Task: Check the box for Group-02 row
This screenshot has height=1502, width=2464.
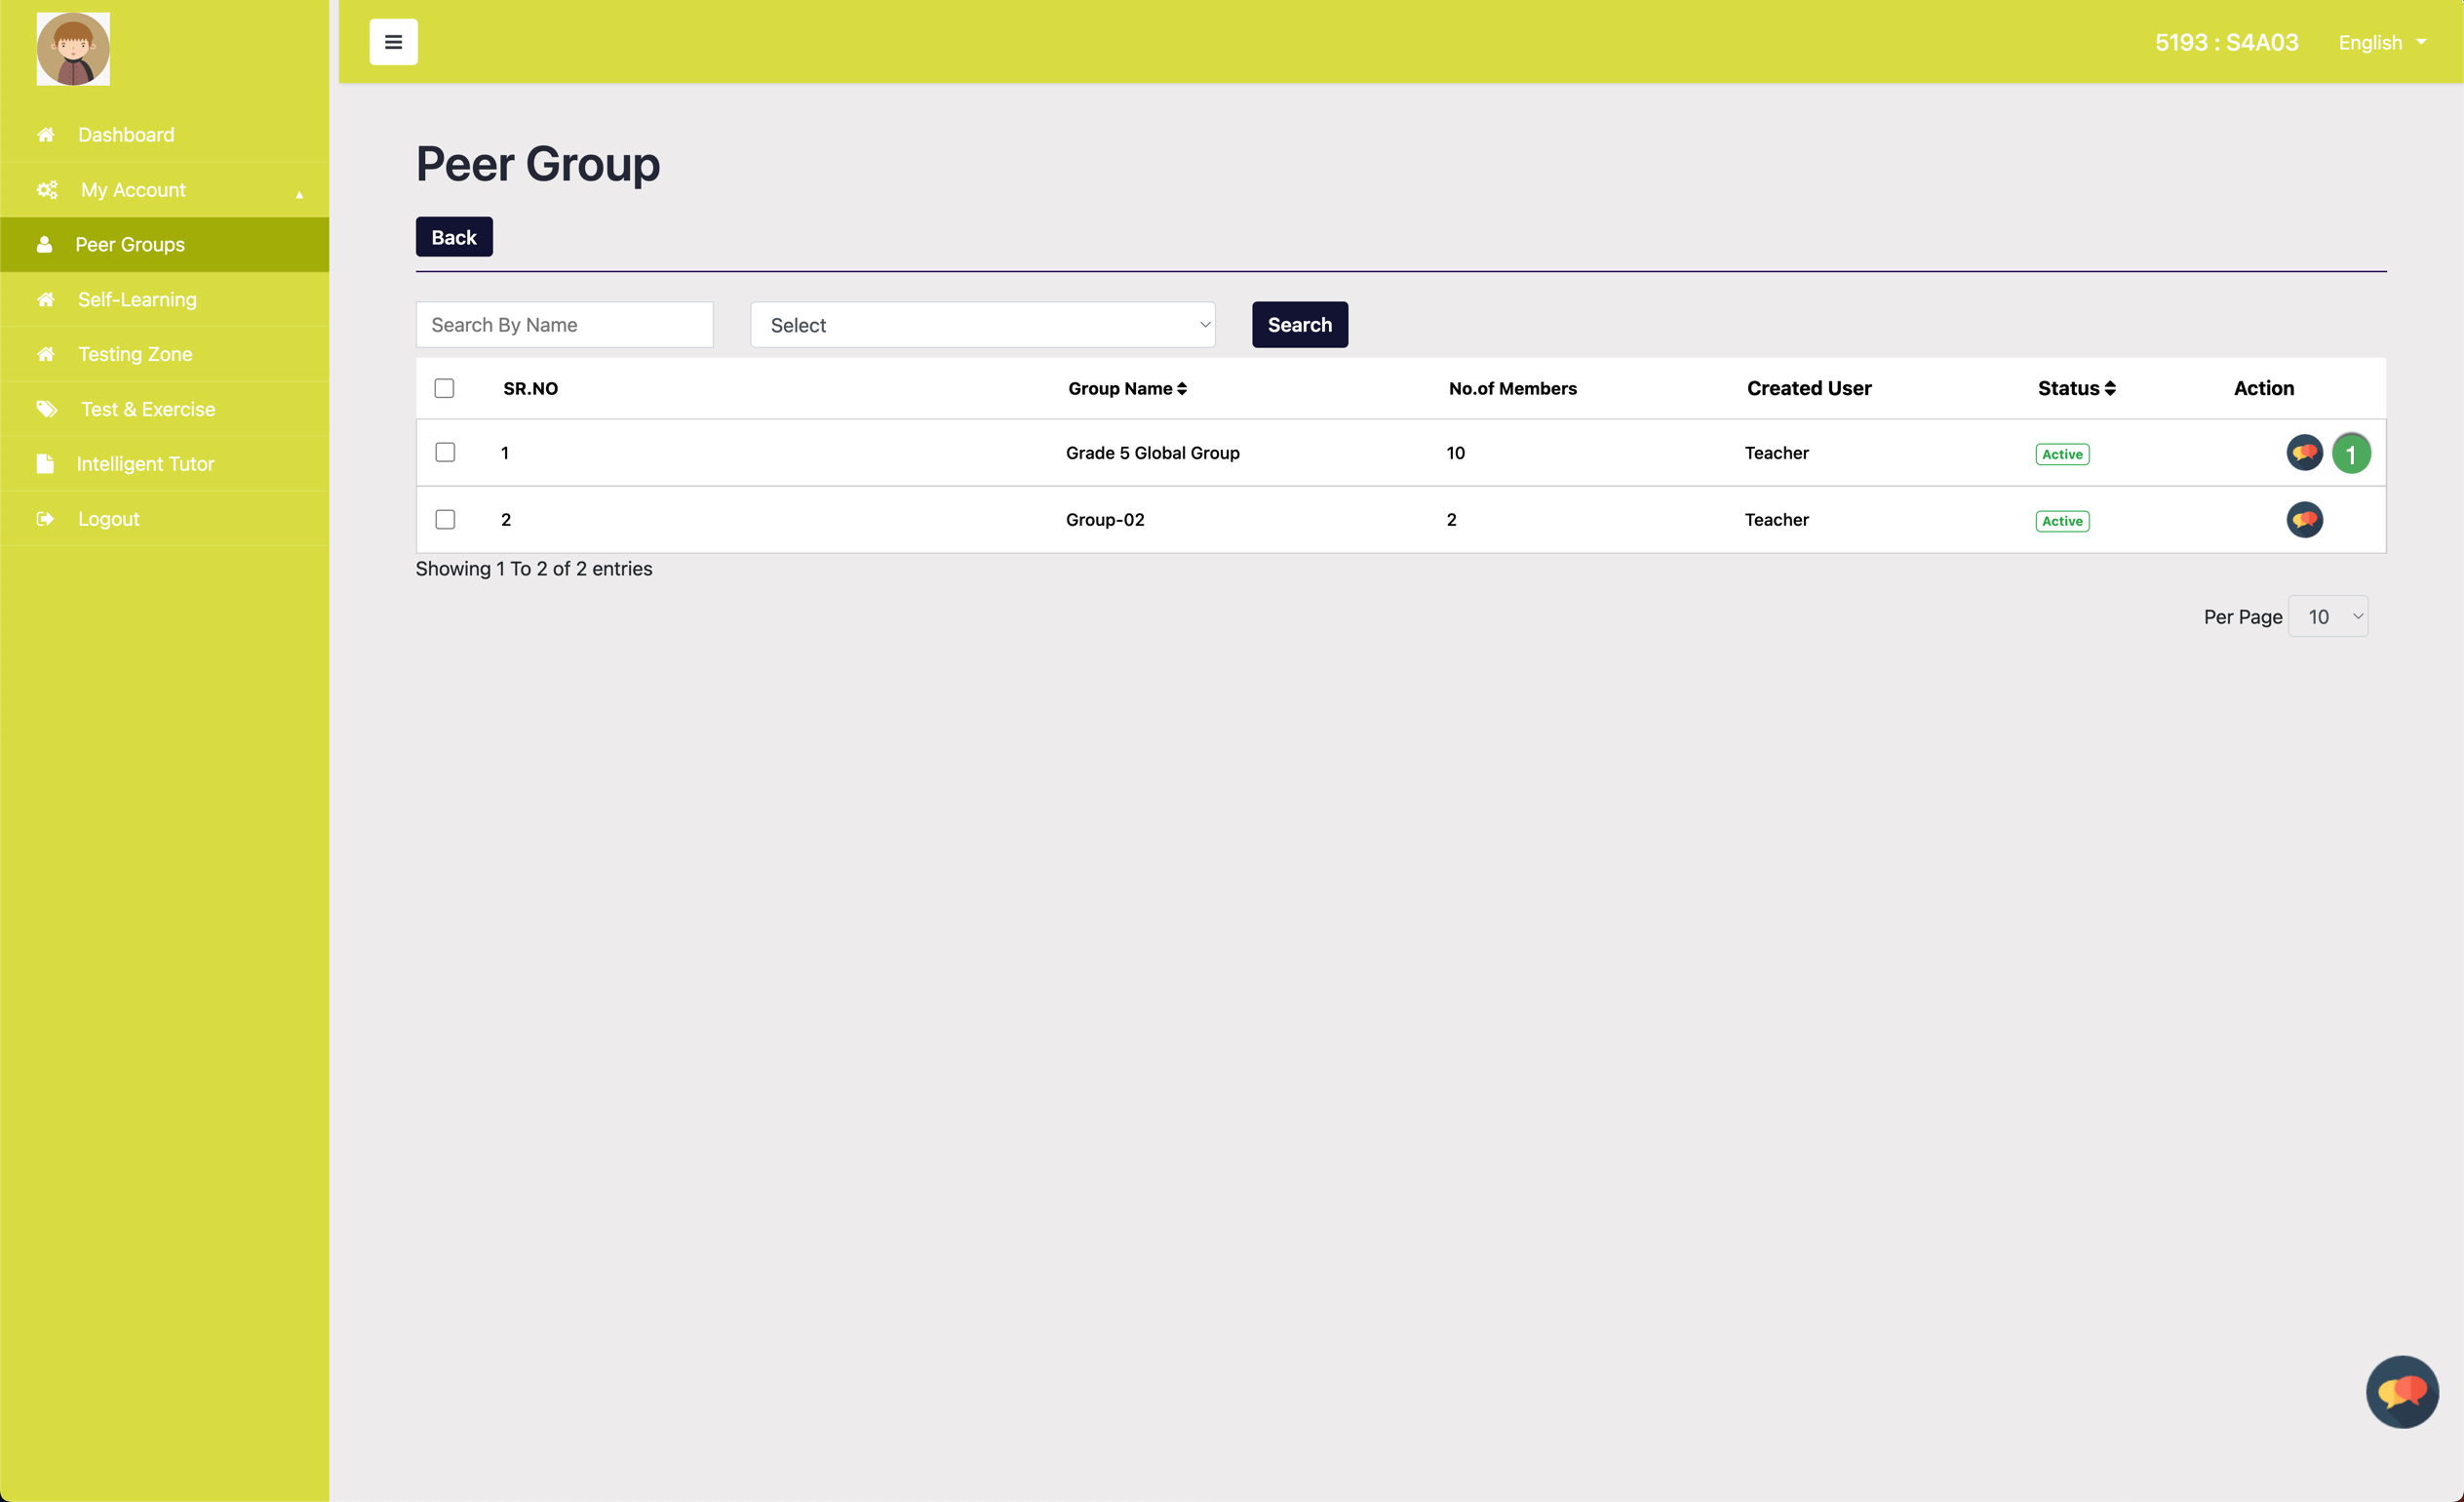Action: (x=445, y=520)
